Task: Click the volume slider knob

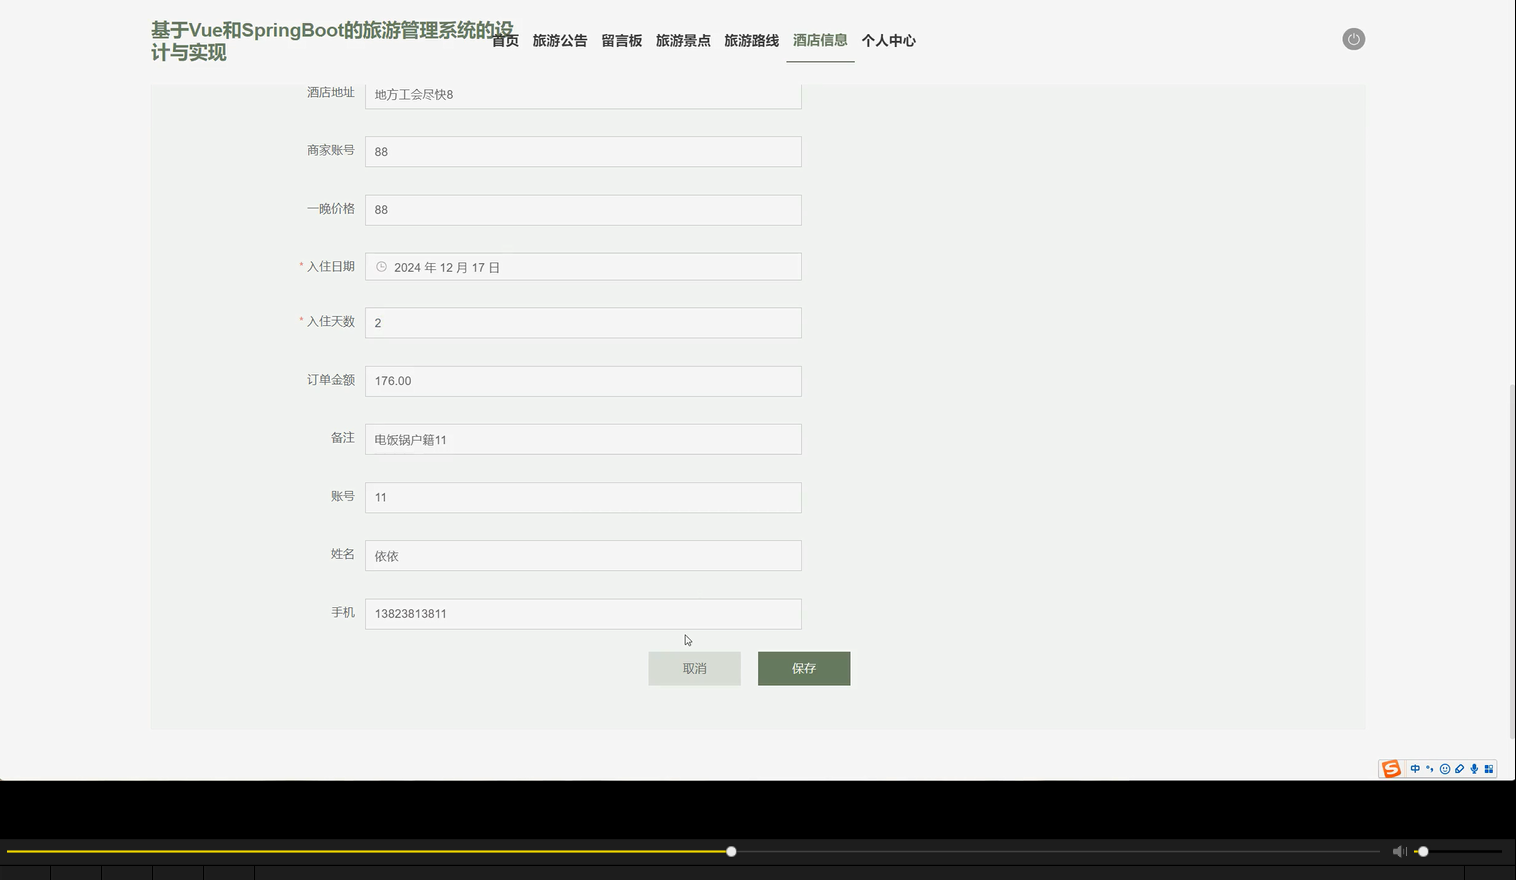Action: 1422,851
